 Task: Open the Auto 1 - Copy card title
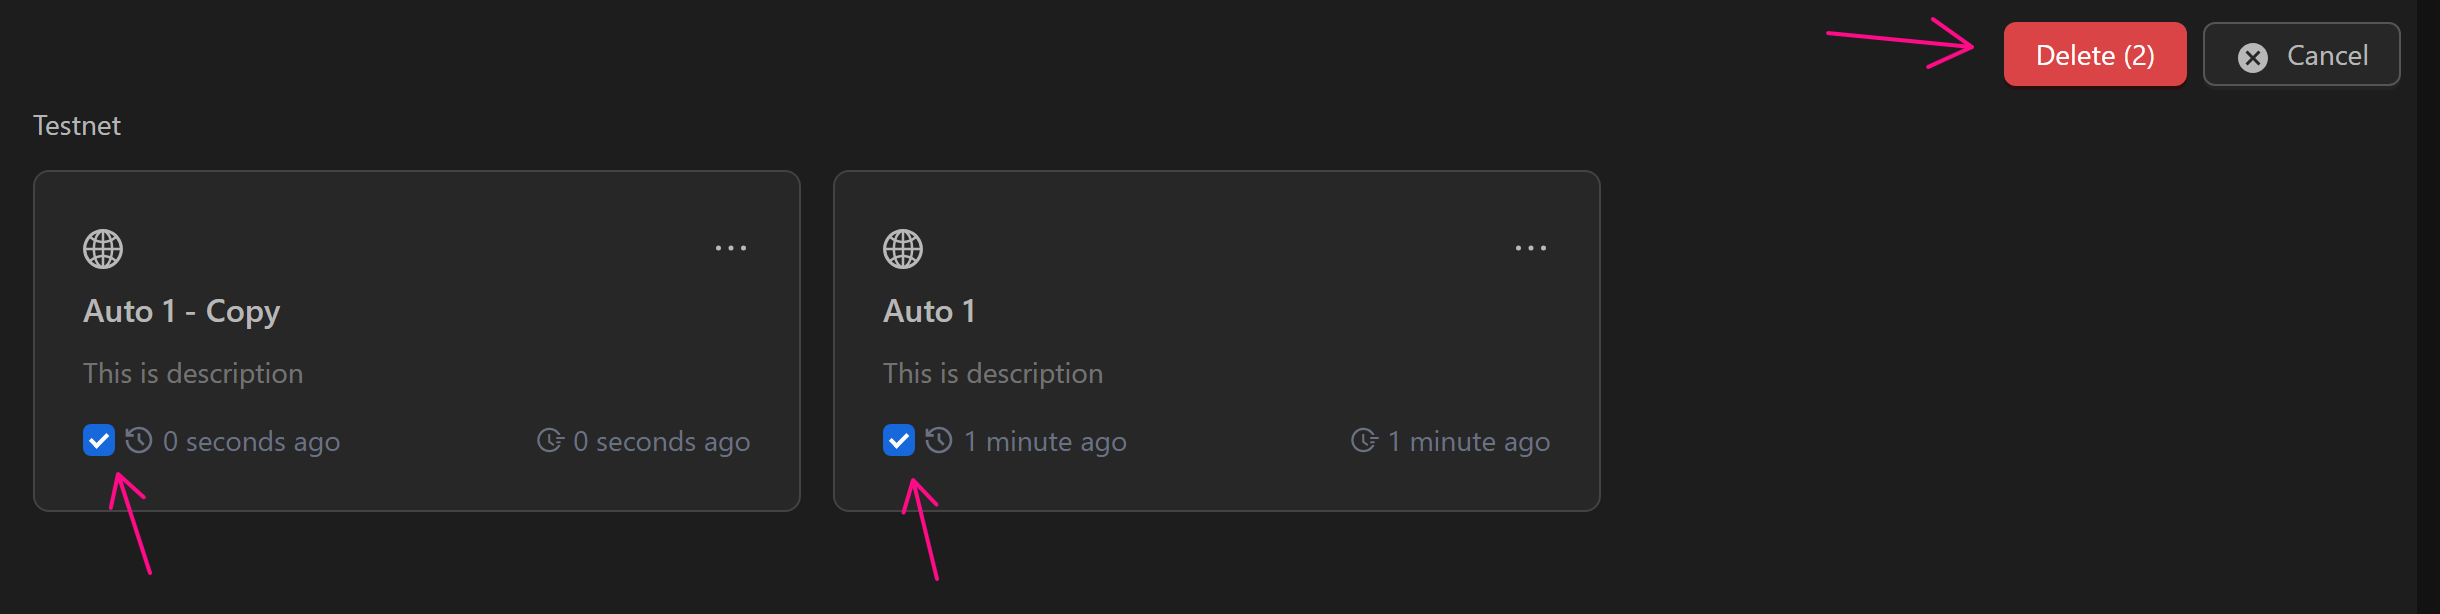(181, 311)
